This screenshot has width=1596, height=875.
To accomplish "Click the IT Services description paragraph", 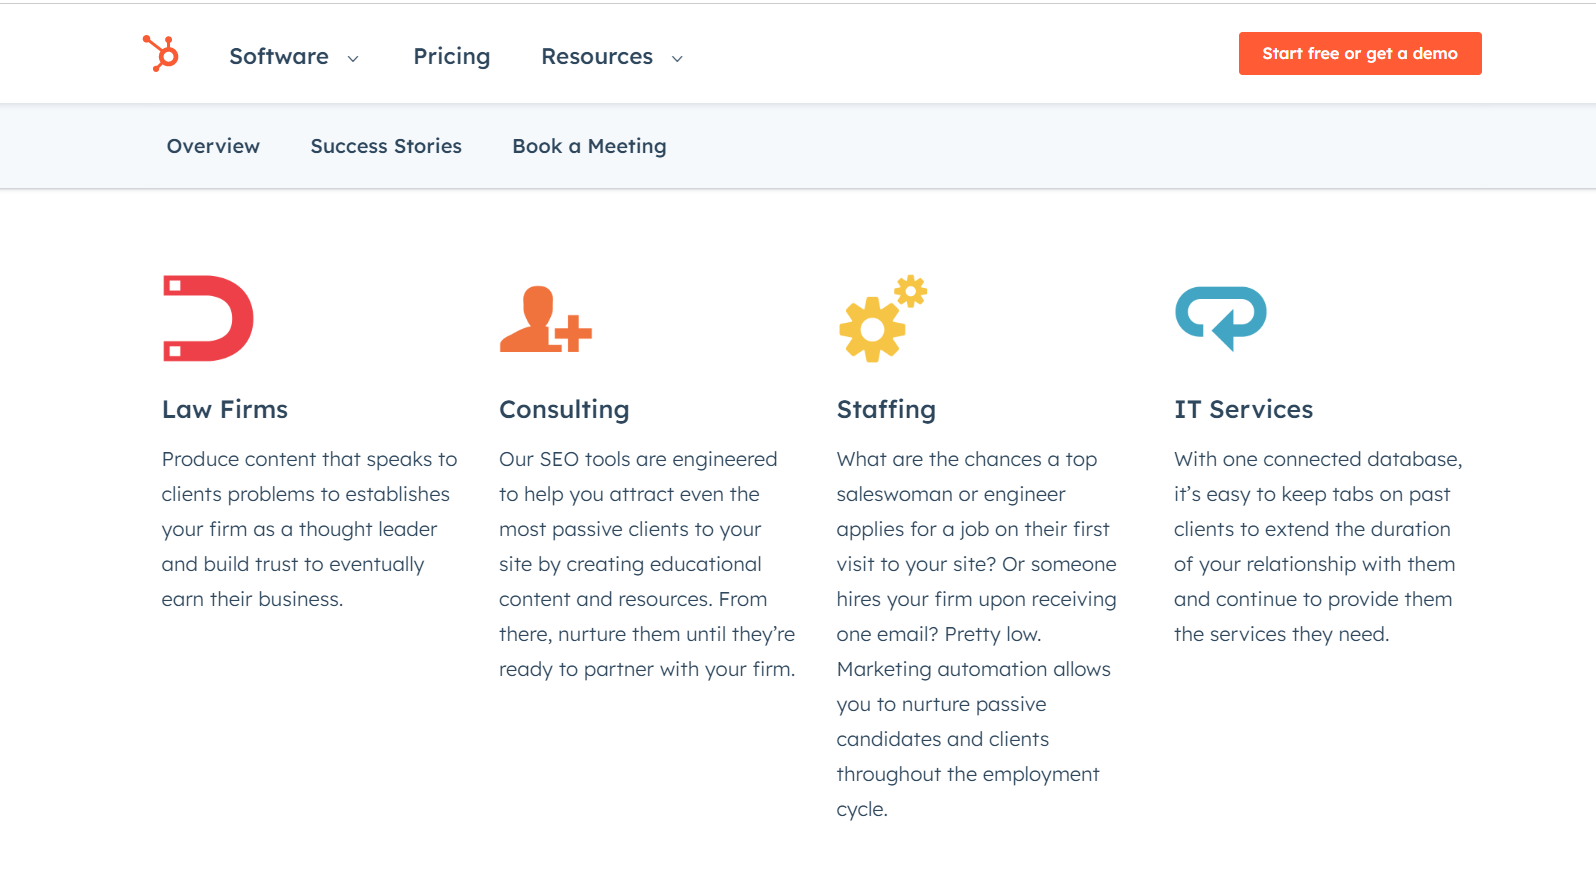I will tap(1318, 546).
